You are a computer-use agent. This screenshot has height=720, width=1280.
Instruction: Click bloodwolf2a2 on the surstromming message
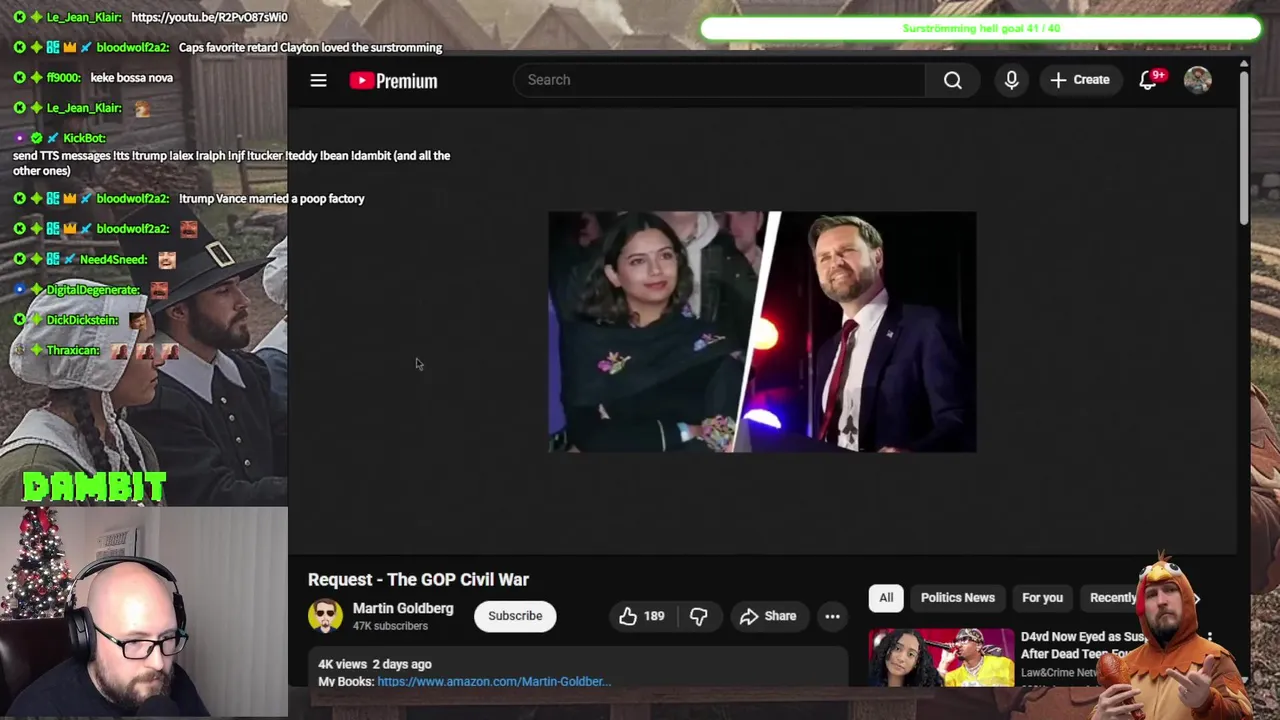tap(132, 48)
